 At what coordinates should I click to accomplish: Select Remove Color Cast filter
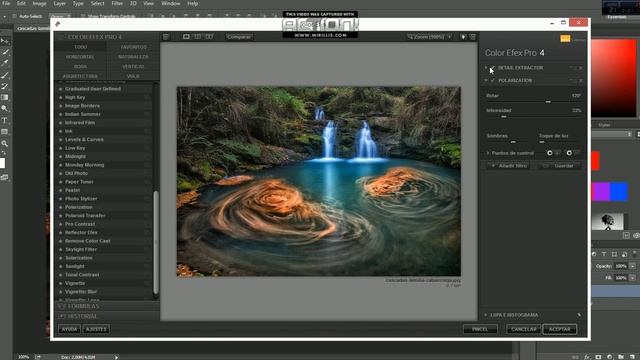[x=87, y=241]
